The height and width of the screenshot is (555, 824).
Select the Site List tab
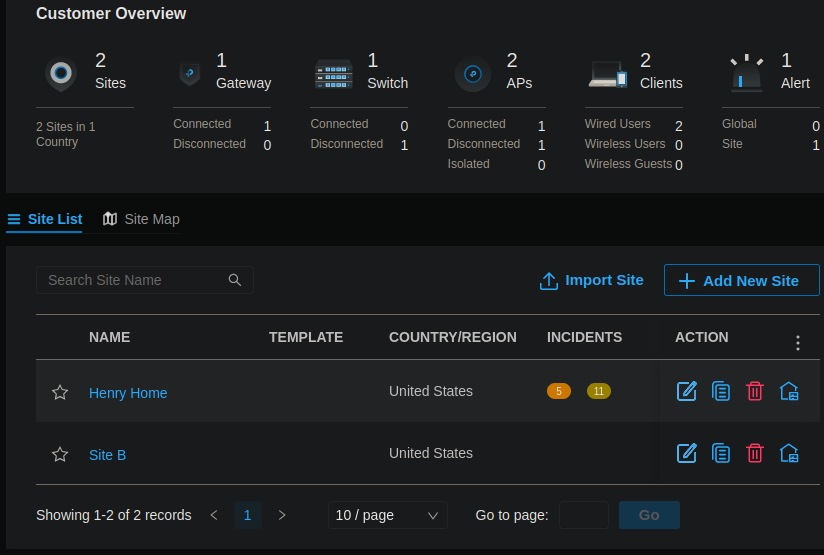click(45, 219)
